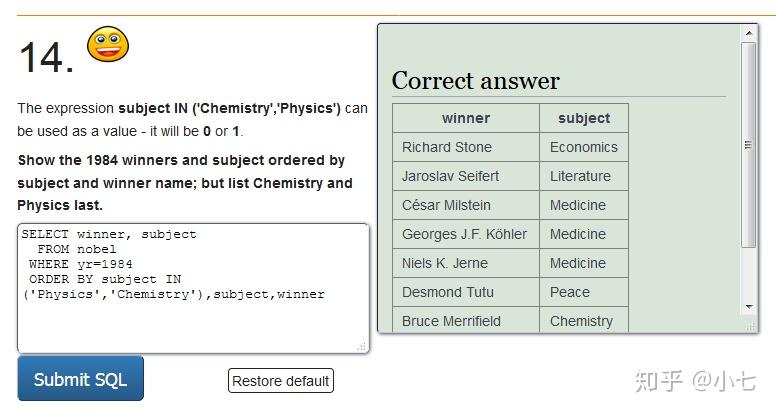Screen dimensions: 776x412
Task: Click the Richard Stone cell
Action: pyautogui.click(x=447, y=147)
